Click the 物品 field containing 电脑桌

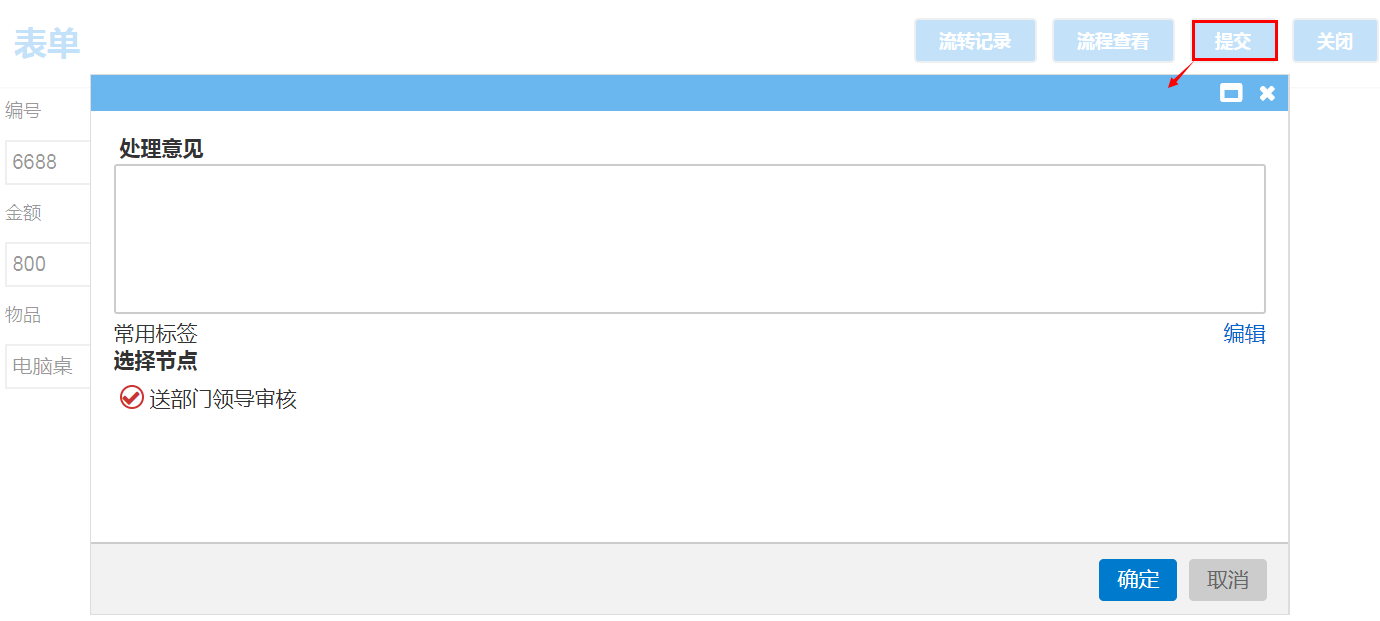coord(48,366)
